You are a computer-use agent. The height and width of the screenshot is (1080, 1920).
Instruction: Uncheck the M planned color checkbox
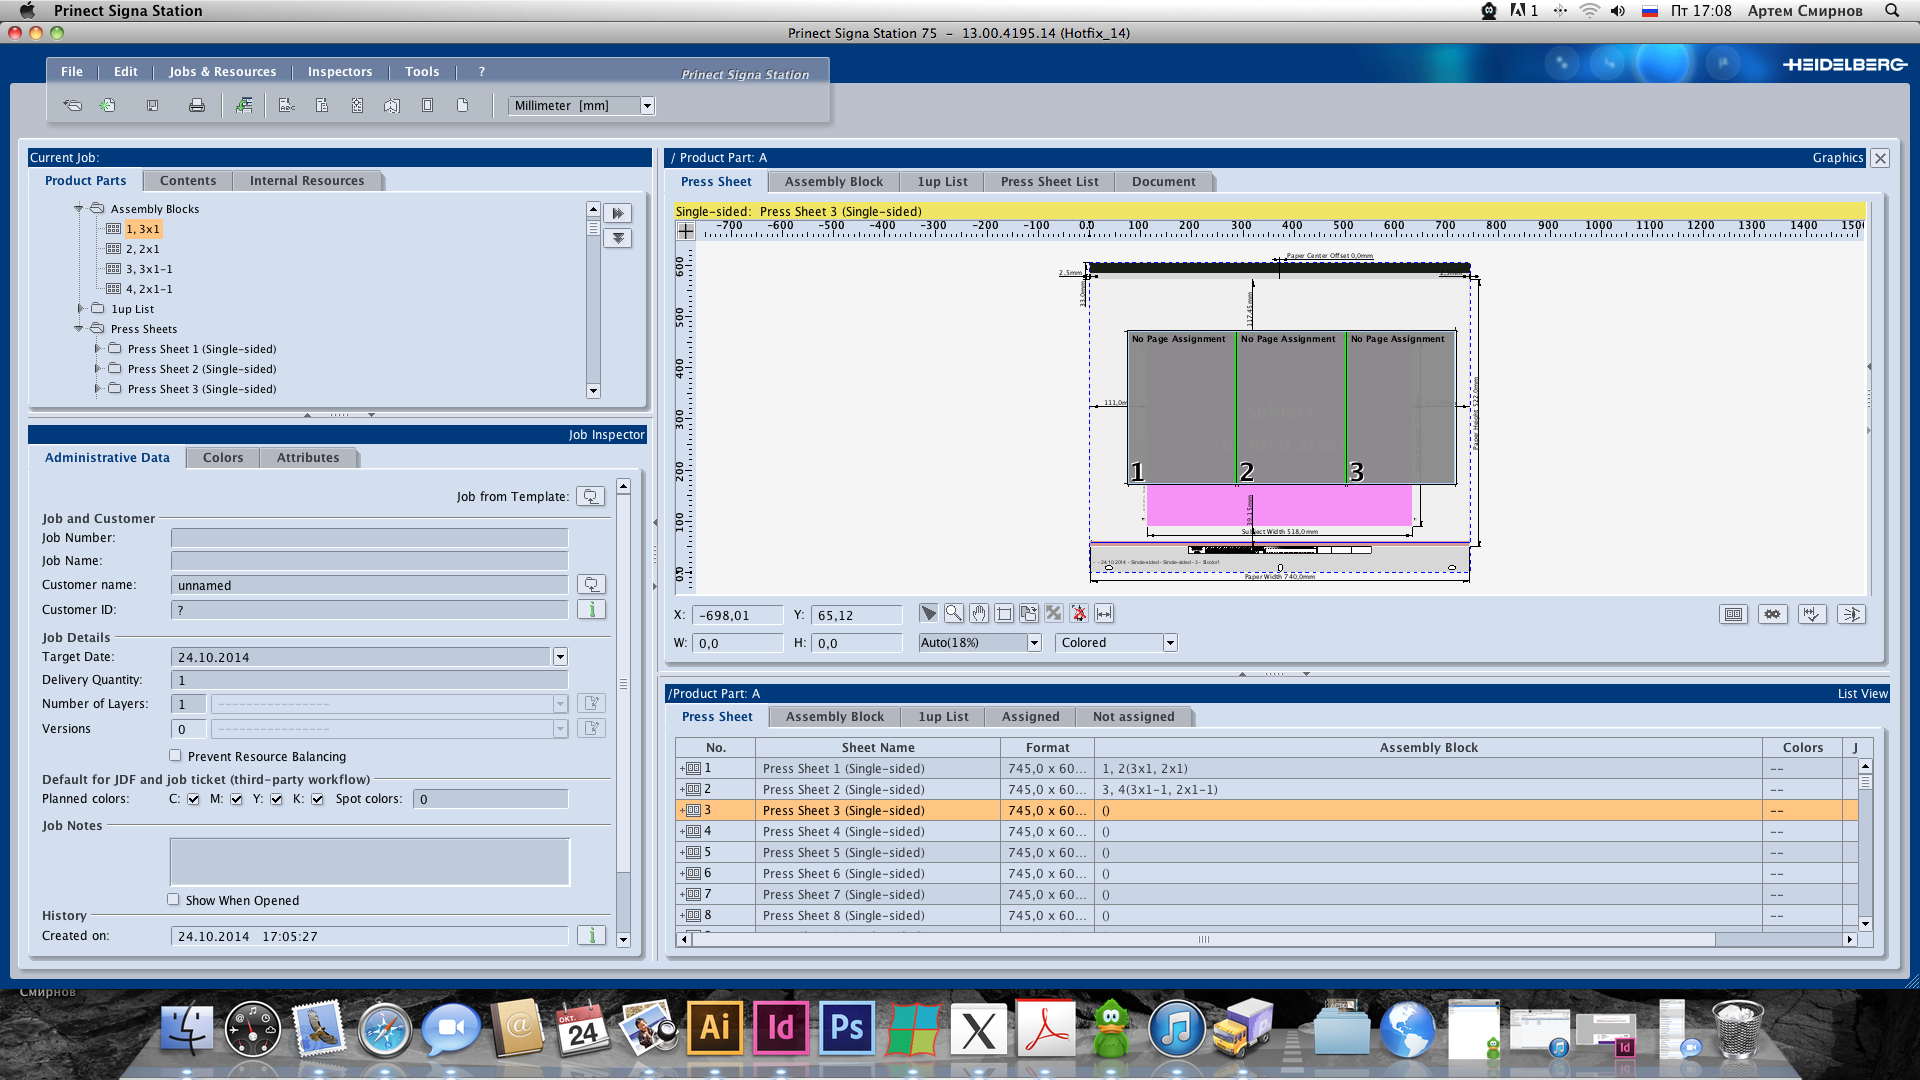point(236,799)
